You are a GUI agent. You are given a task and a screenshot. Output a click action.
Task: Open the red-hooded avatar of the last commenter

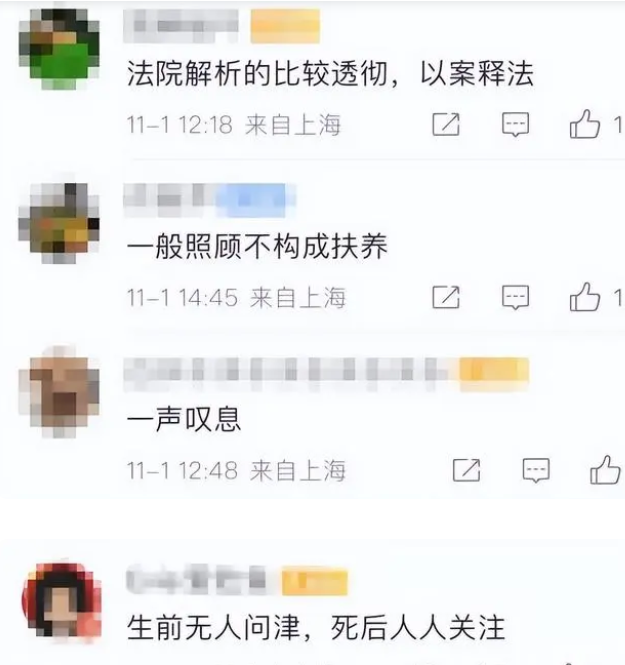point(61,600)
